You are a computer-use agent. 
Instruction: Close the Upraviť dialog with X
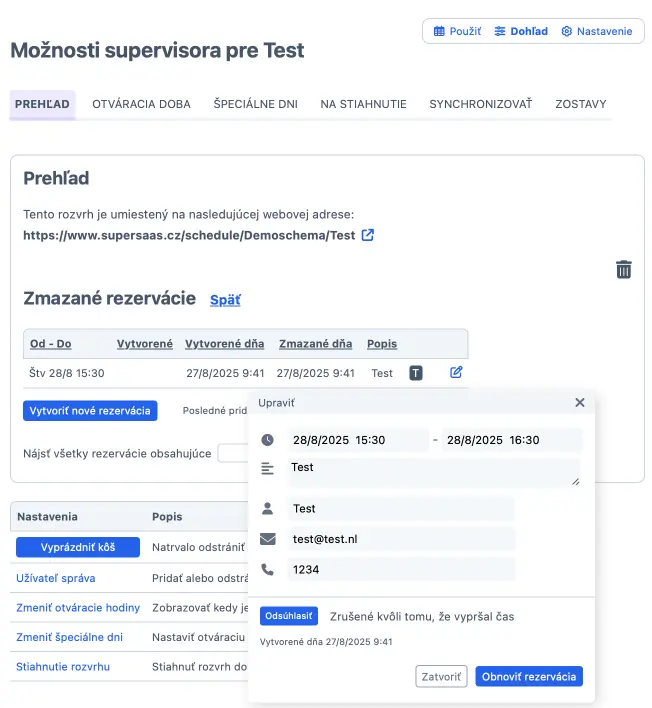point(580,402)
